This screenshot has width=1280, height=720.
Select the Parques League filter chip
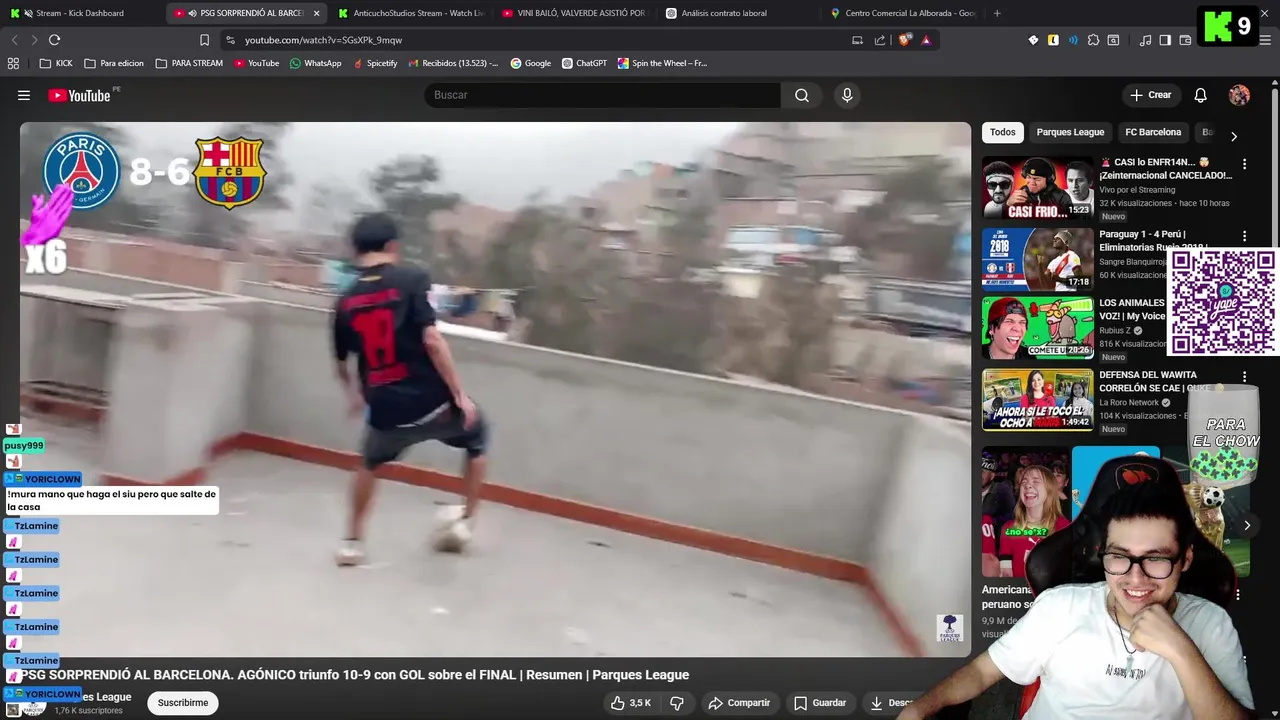1070,132
